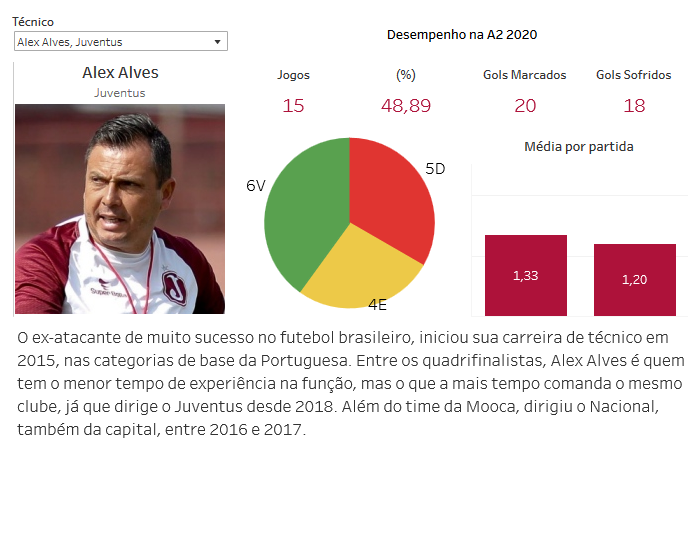Viewport: 700px width, 544px height.
Task: Click the Gols Sofridos value 18
Action: [634, 106]
